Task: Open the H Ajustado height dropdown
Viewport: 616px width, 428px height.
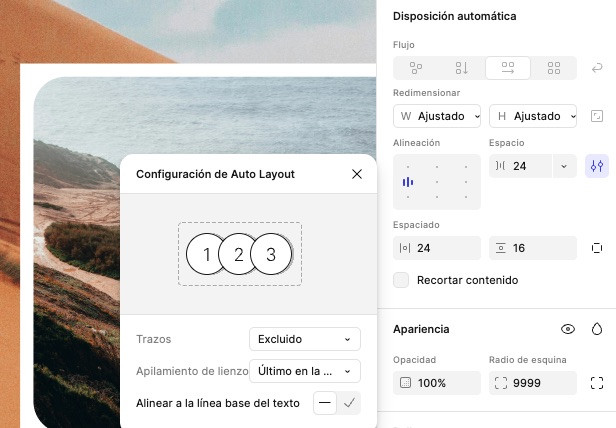Action: coord(531,116)
